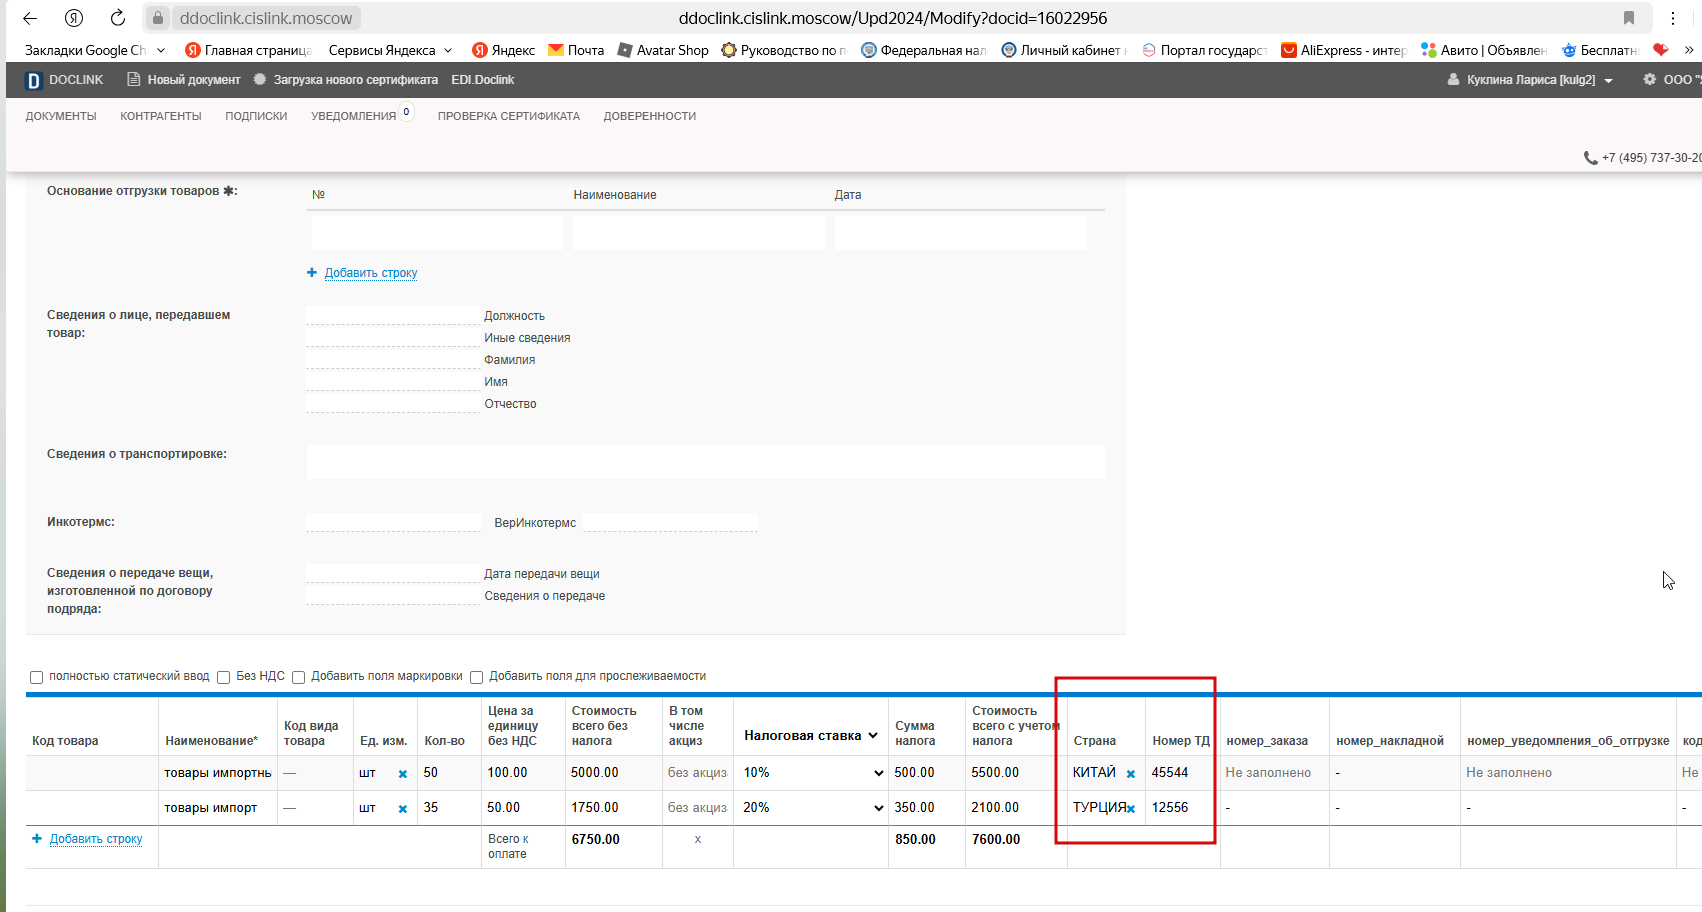Screen dimensions: 1702x912
Task: Clear unit шт in 35-quantity row
Action: coord(403,809)
